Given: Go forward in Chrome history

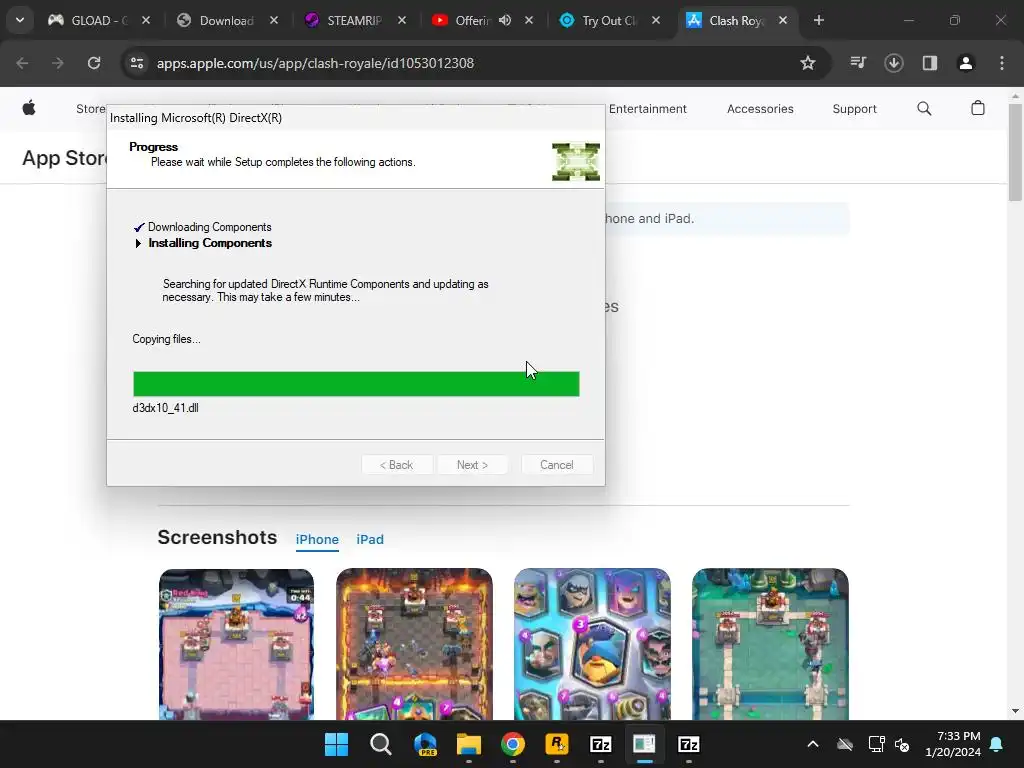Looking at the screenshot, I should pos(58,63).
